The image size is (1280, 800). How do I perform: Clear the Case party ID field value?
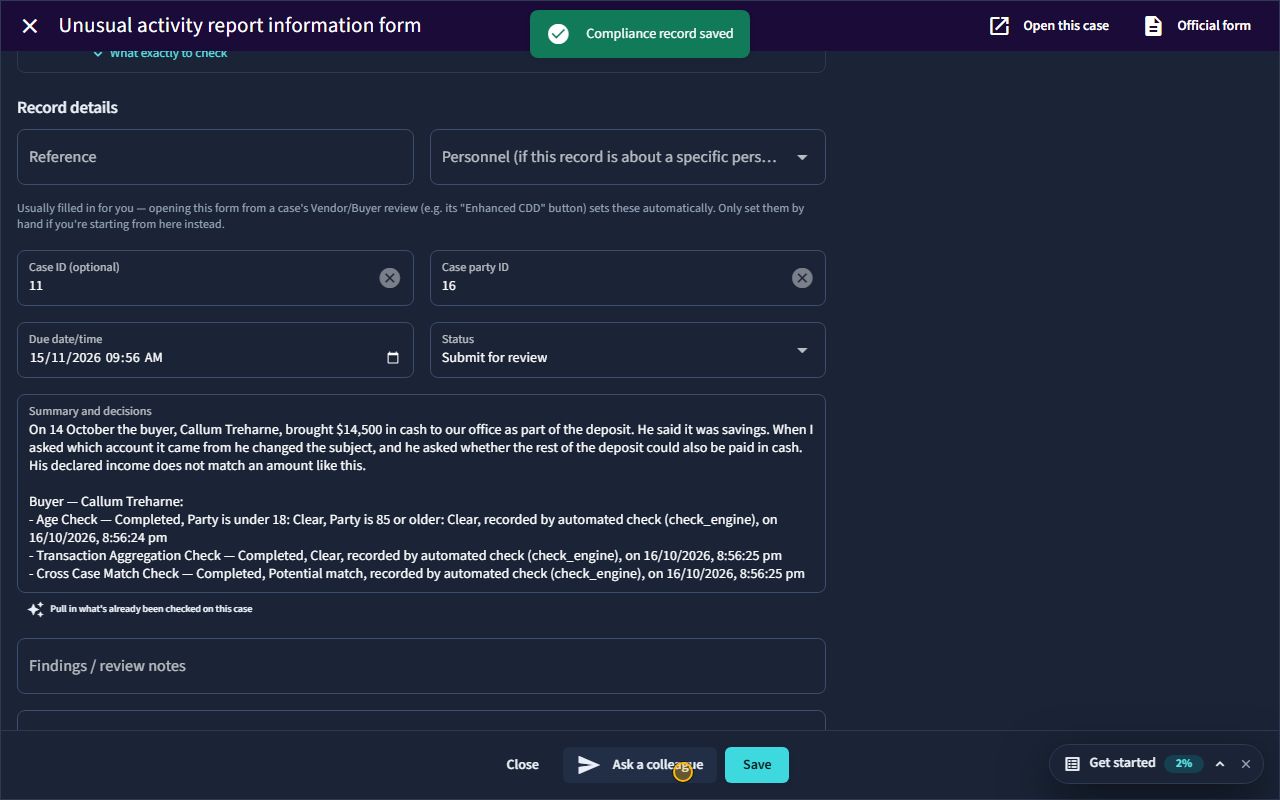tap(802, 278)
